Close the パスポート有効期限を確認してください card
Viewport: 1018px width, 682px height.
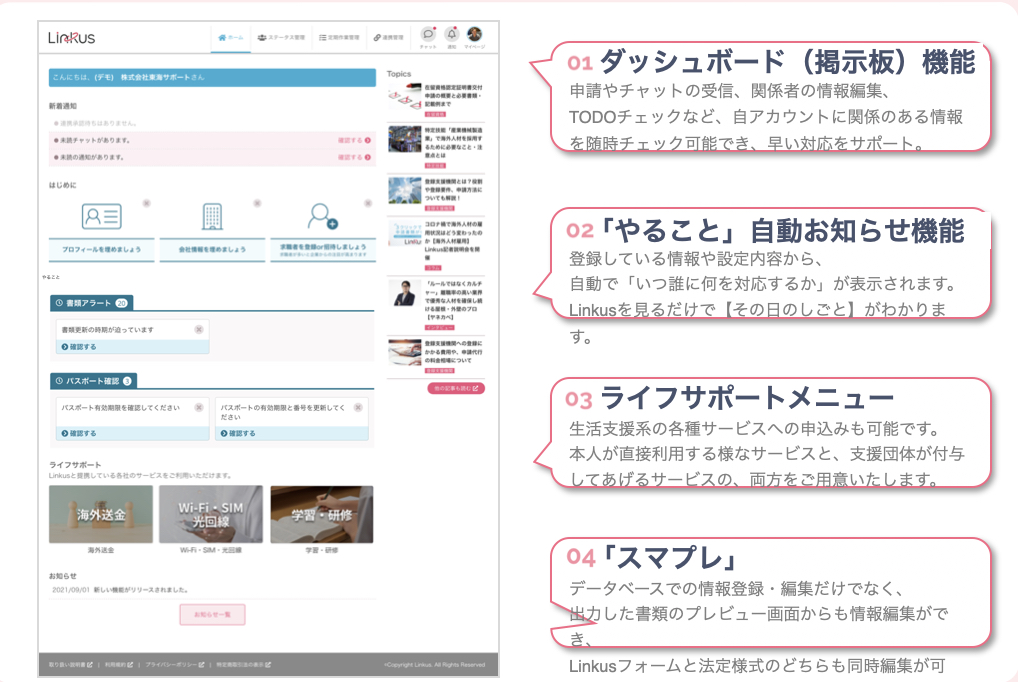[x=198, y=408]
